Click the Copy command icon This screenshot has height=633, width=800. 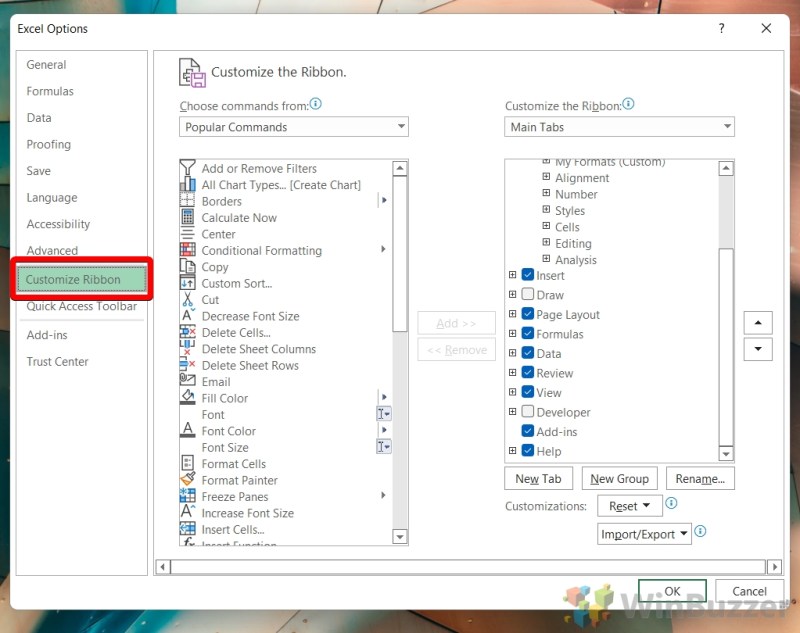click(x=187, y=266)
